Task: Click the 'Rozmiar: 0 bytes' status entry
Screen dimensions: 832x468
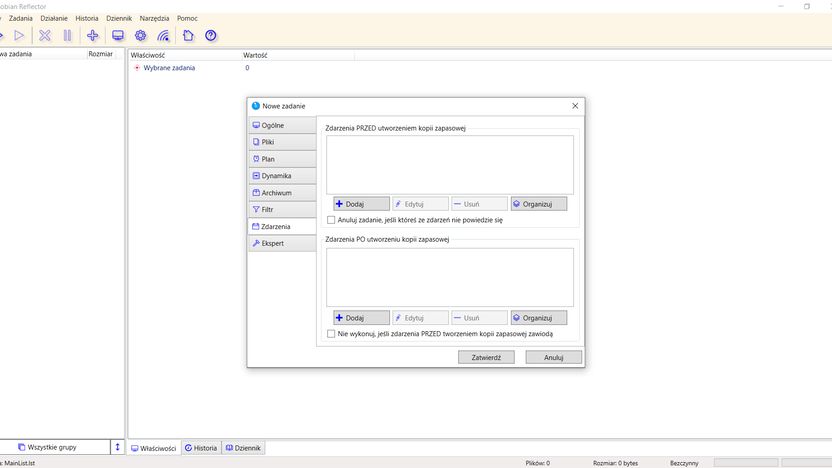Action: click(x=616, y=463)
